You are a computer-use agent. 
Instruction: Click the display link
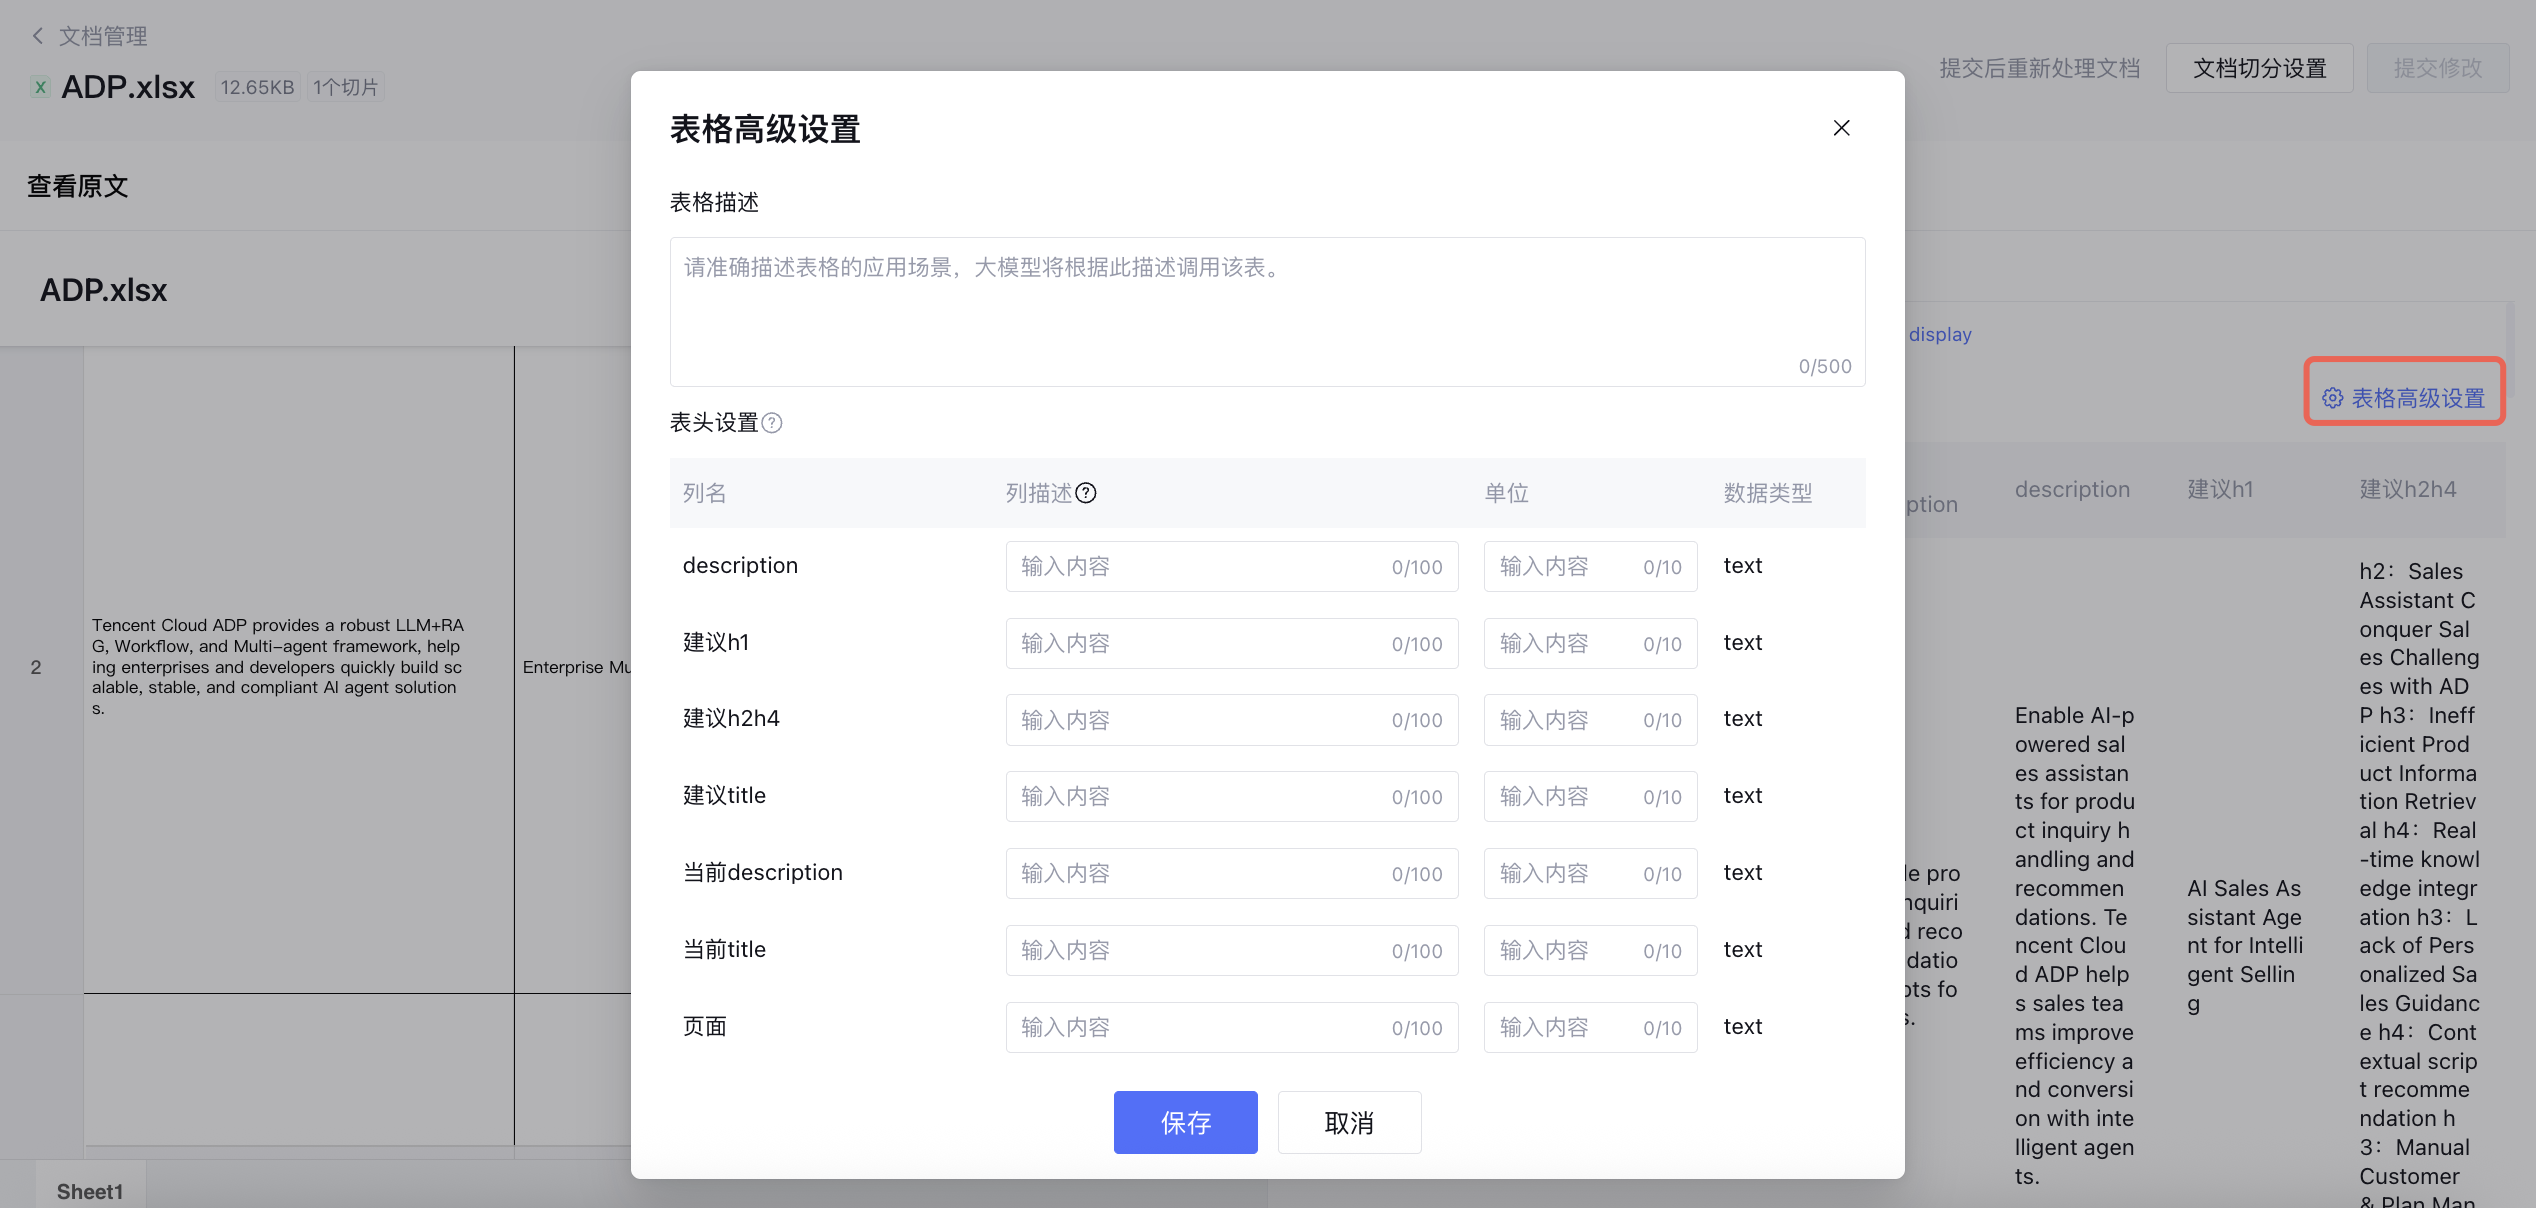[1939, 334]
